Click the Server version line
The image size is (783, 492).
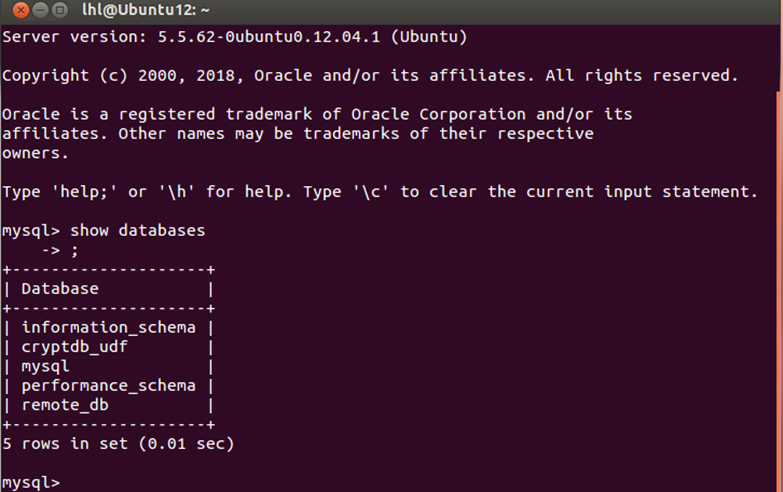(234, 37)
